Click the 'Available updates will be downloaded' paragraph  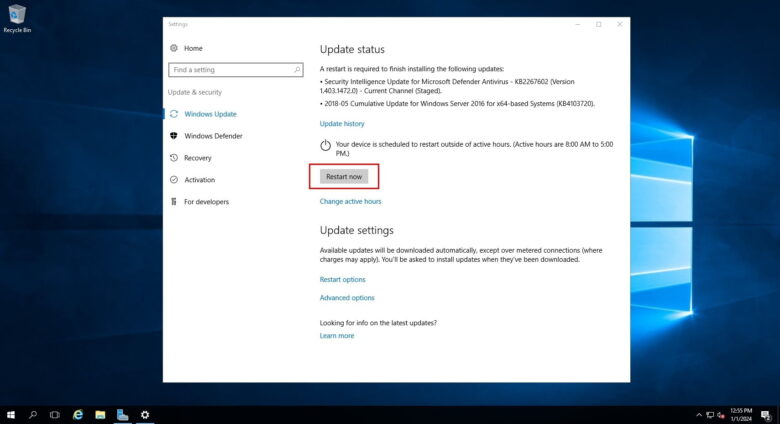point(461,255)
